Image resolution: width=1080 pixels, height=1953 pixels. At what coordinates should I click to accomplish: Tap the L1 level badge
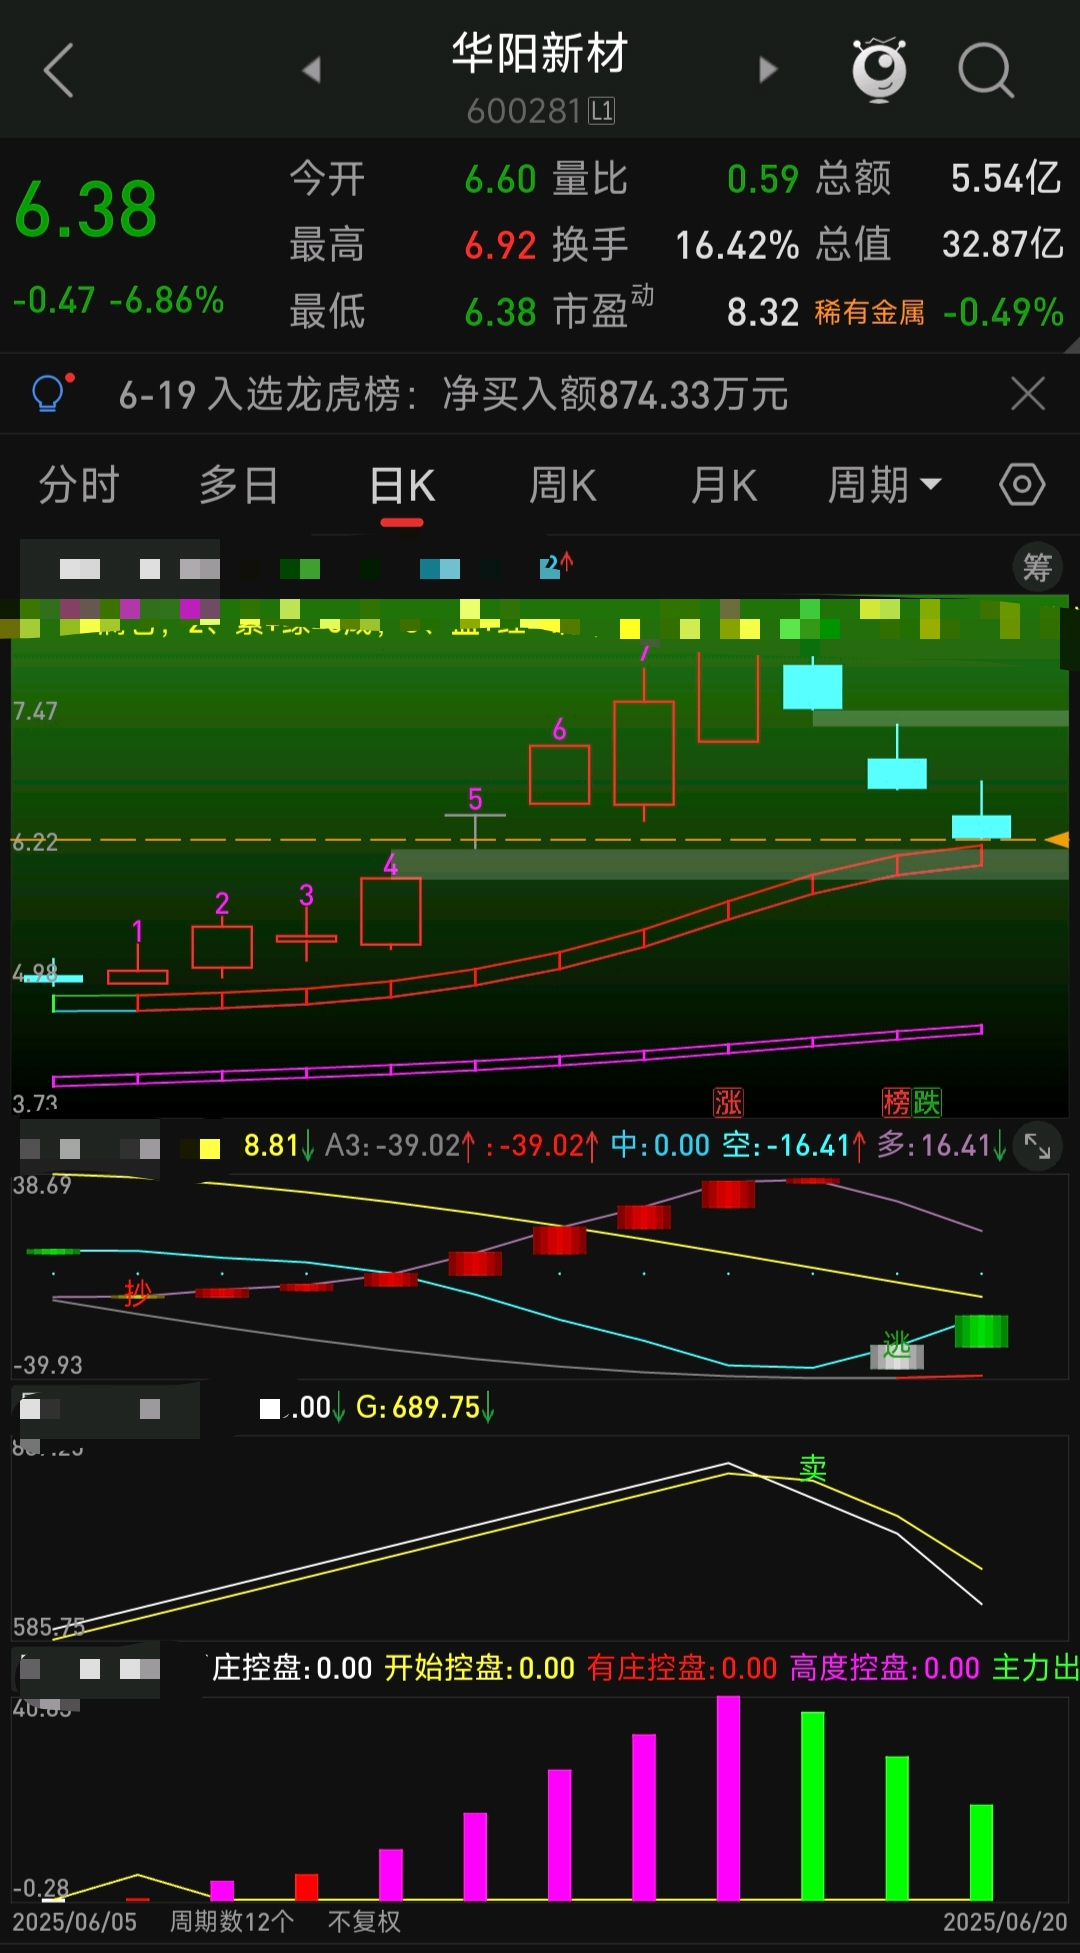pyautogui.click(x=601, y=111)
